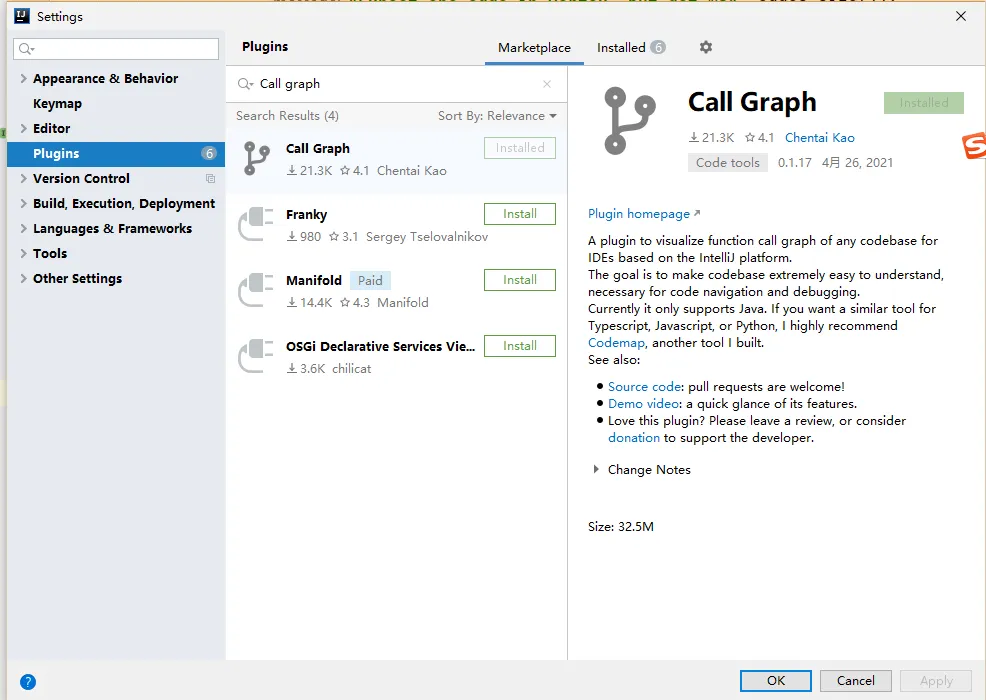Open the Demo video link

pos(643,404)
